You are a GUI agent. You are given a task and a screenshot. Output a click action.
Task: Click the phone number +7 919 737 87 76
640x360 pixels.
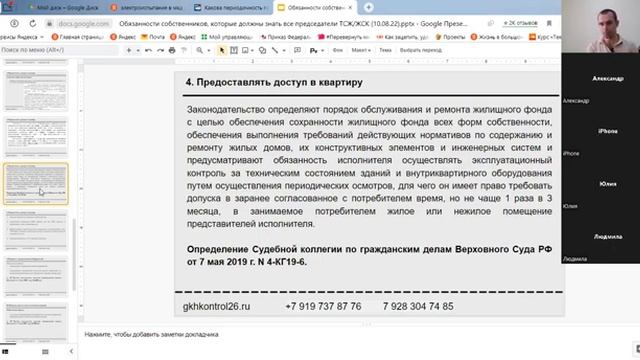[323, 307]
